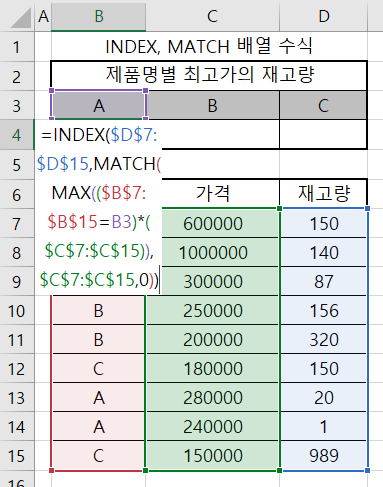
Task: Select product cell 'B' in row 10
Action: click(98, 310)
